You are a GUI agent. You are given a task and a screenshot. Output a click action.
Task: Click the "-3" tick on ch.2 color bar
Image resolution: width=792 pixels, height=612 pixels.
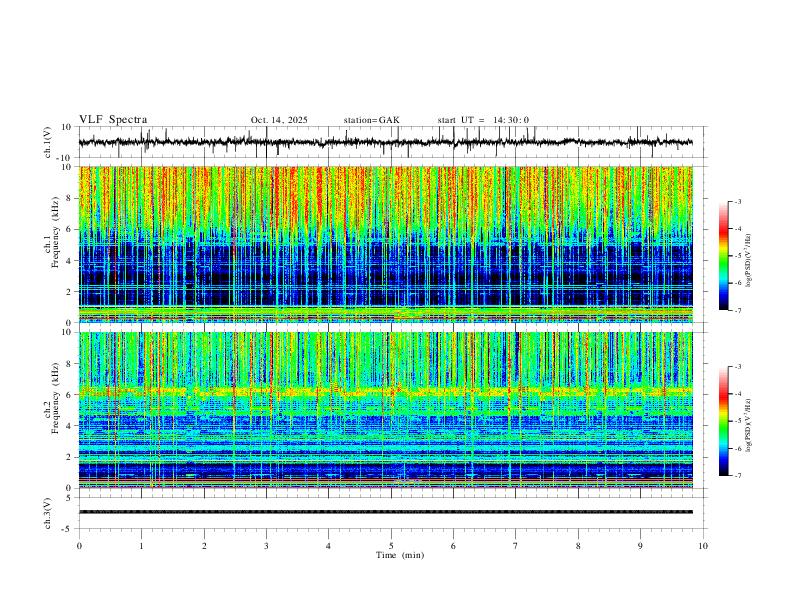[738, 367]
